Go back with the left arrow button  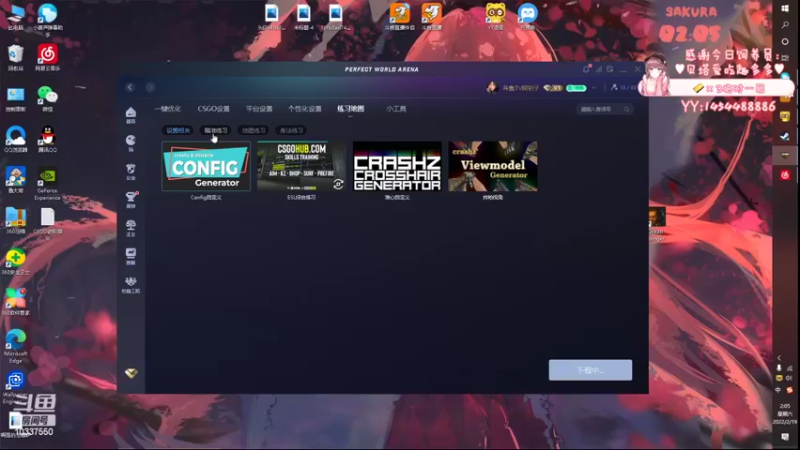tap(130, 87)
